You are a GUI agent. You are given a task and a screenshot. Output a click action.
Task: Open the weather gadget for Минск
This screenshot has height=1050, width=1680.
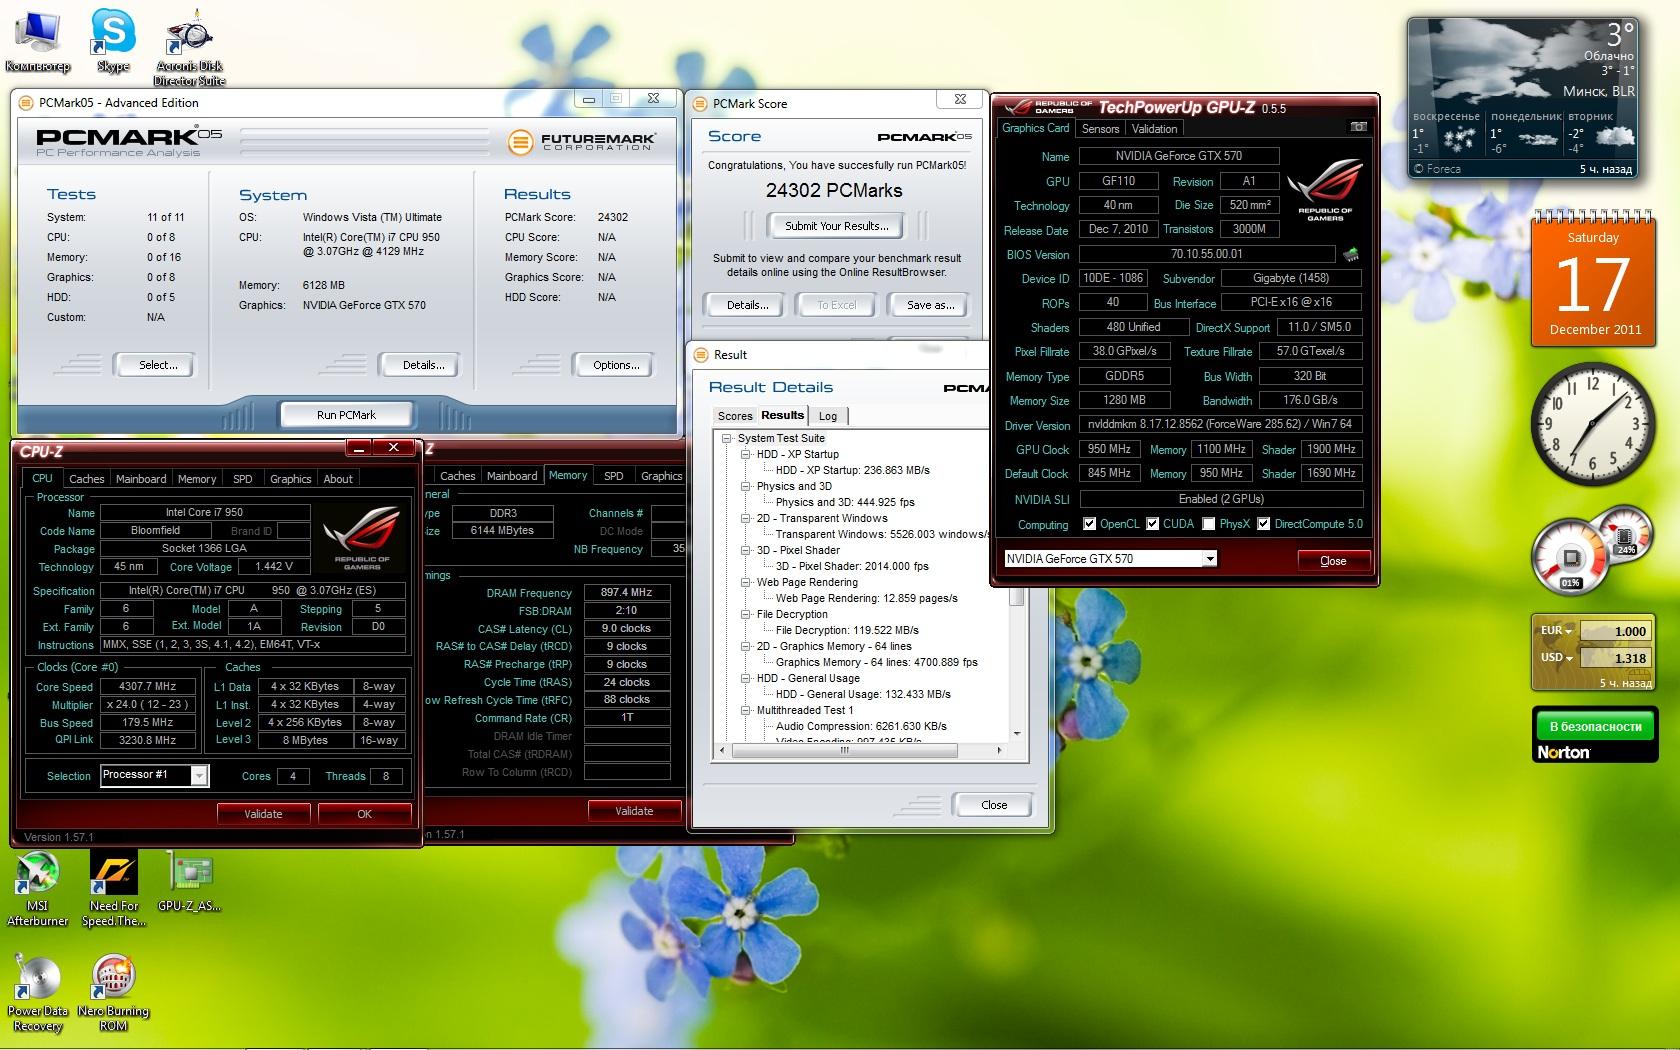point(1523,97)
